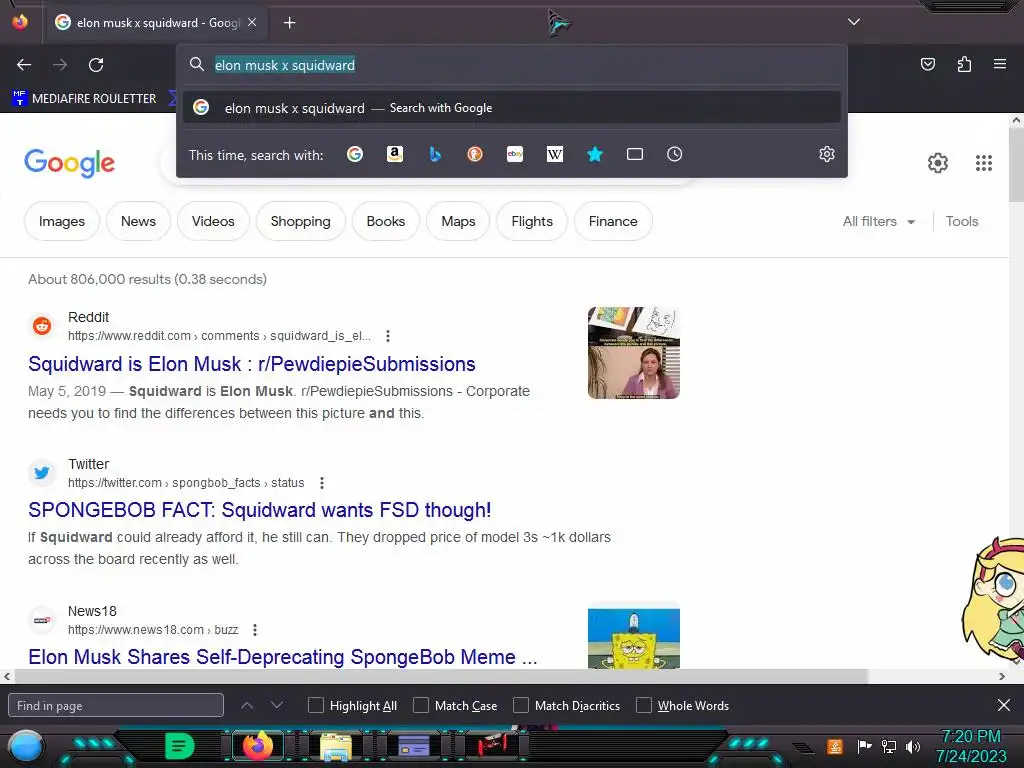The image size is (1024, 768).
Task: Switch to Books results
Action: (x=385, y=221)
